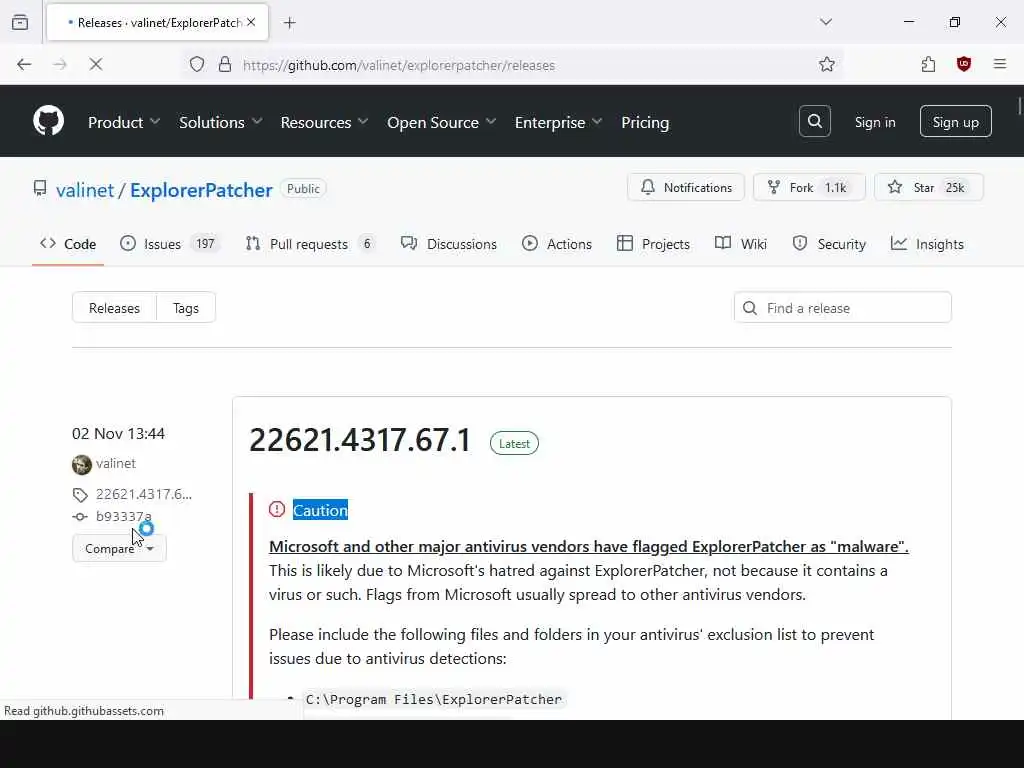Expand the Open Source menu
The width and height of the screenshot is (1024, 768).
pyautogui.click(x=441, y=122)
